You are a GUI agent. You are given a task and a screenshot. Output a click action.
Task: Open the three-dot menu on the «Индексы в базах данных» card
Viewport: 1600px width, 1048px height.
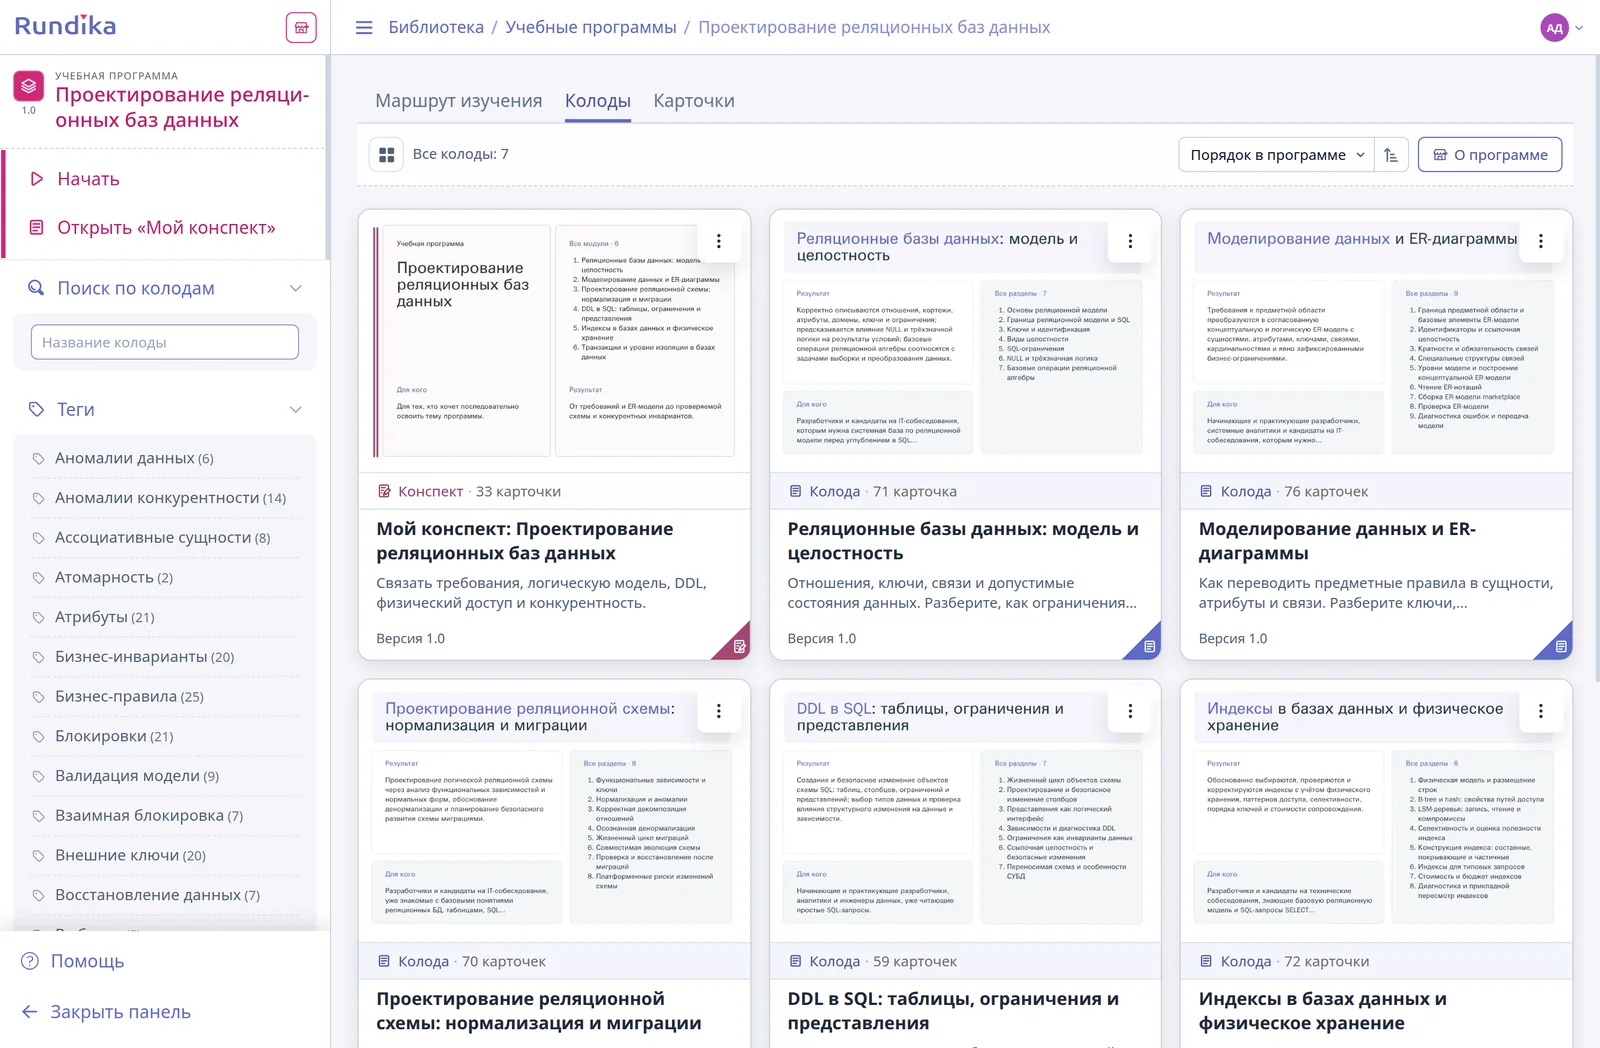point(1540,711)
